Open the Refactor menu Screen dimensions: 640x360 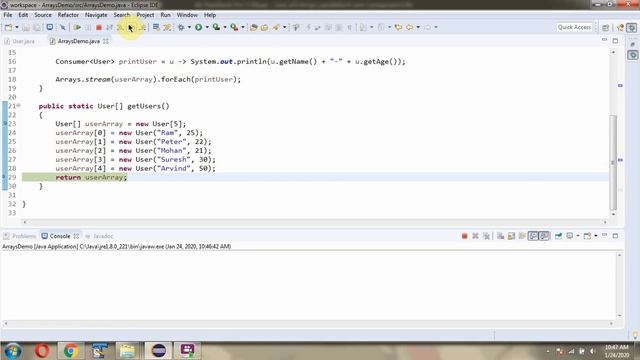tap(68, 15)
